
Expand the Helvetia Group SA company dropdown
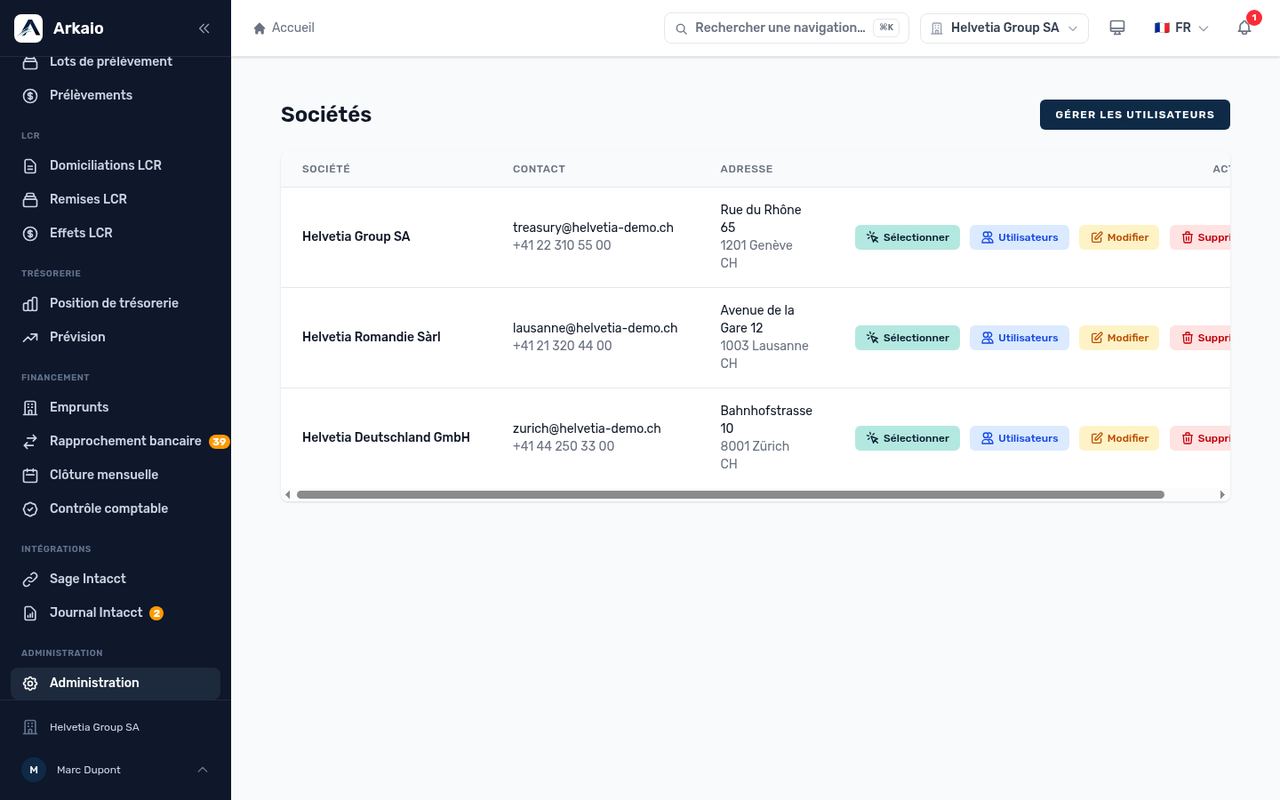(x=1004, y=28)
